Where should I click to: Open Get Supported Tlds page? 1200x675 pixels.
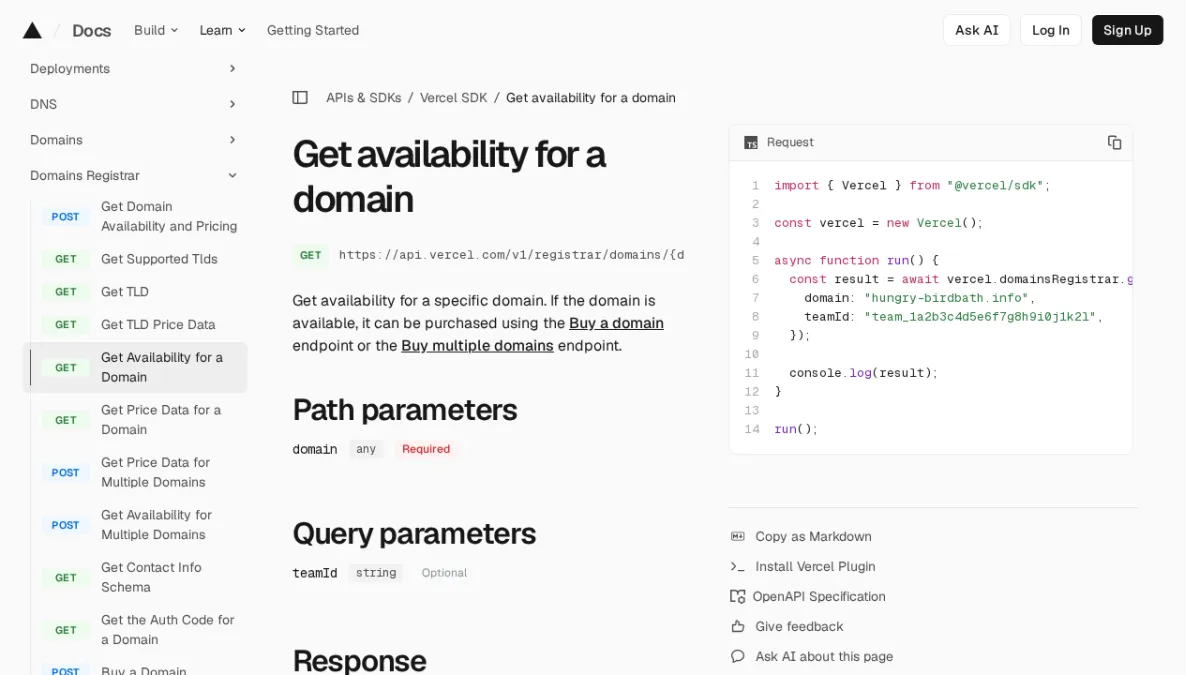point(159,259)
